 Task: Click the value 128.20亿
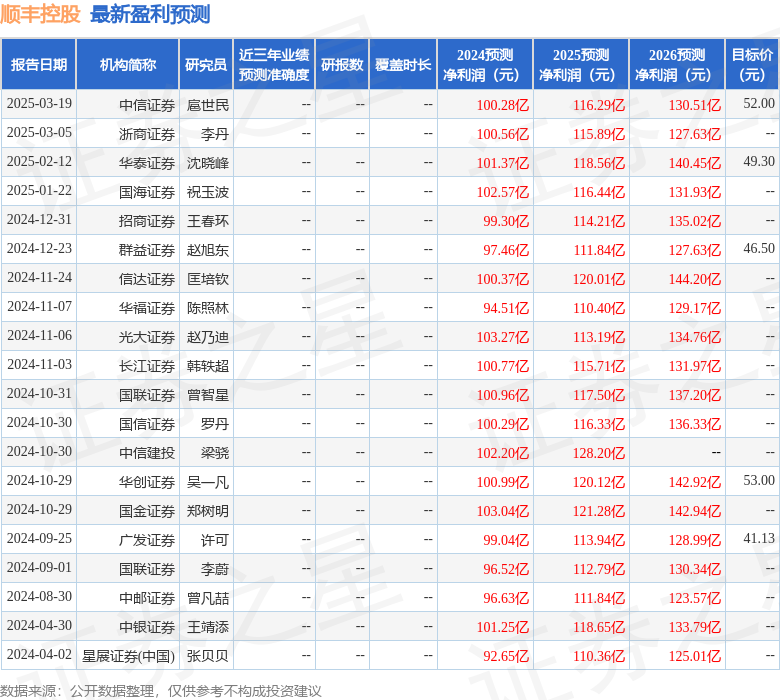pyautogui.click(x=599, y=453)
